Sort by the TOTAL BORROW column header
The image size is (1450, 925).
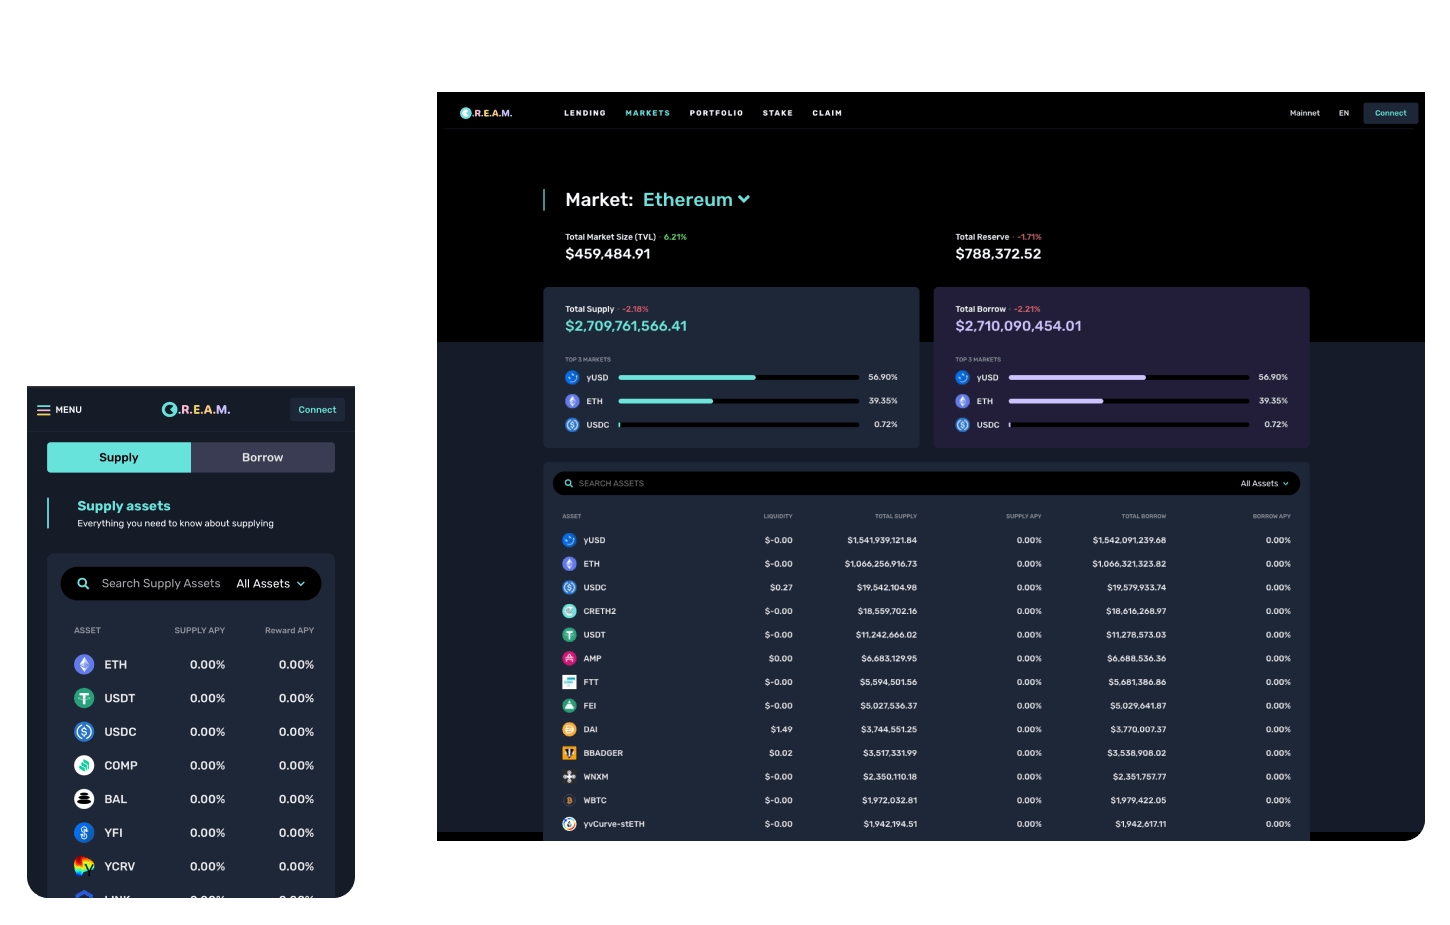[x=1143, y=516]
